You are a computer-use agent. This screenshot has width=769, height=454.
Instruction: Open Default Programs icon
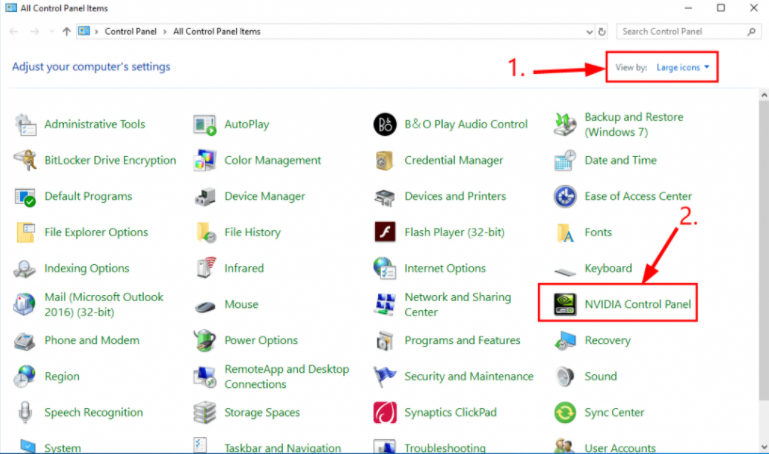pyautogui.click(x=26, y=197)
